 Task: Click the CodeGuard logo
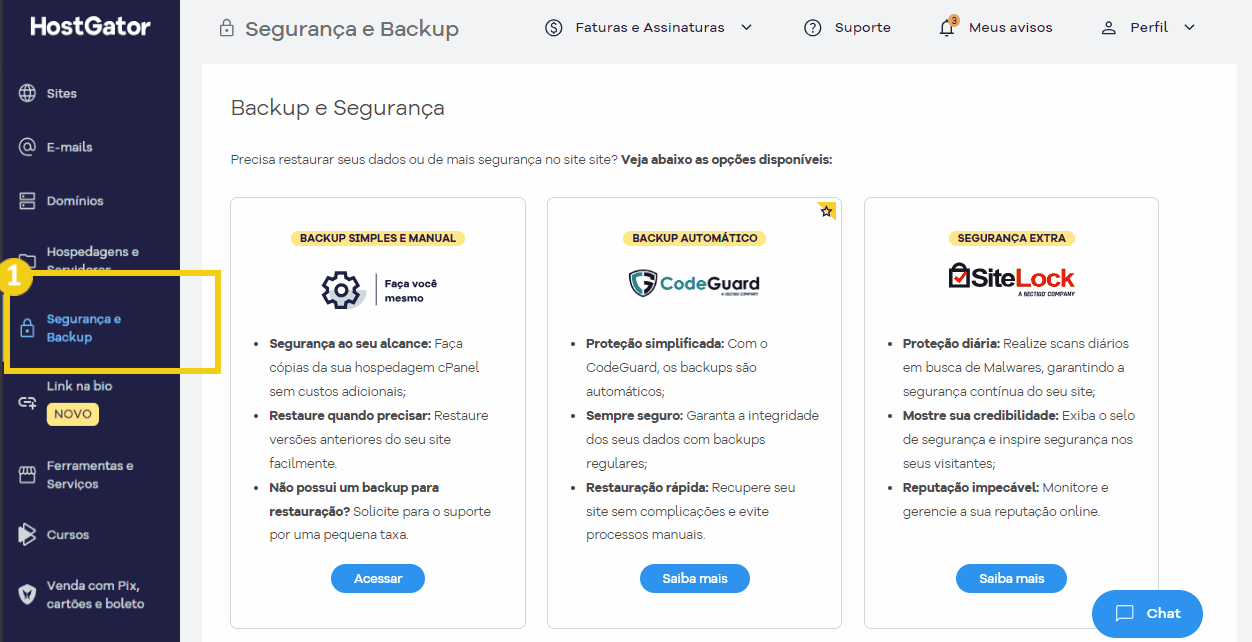(694, 283)
